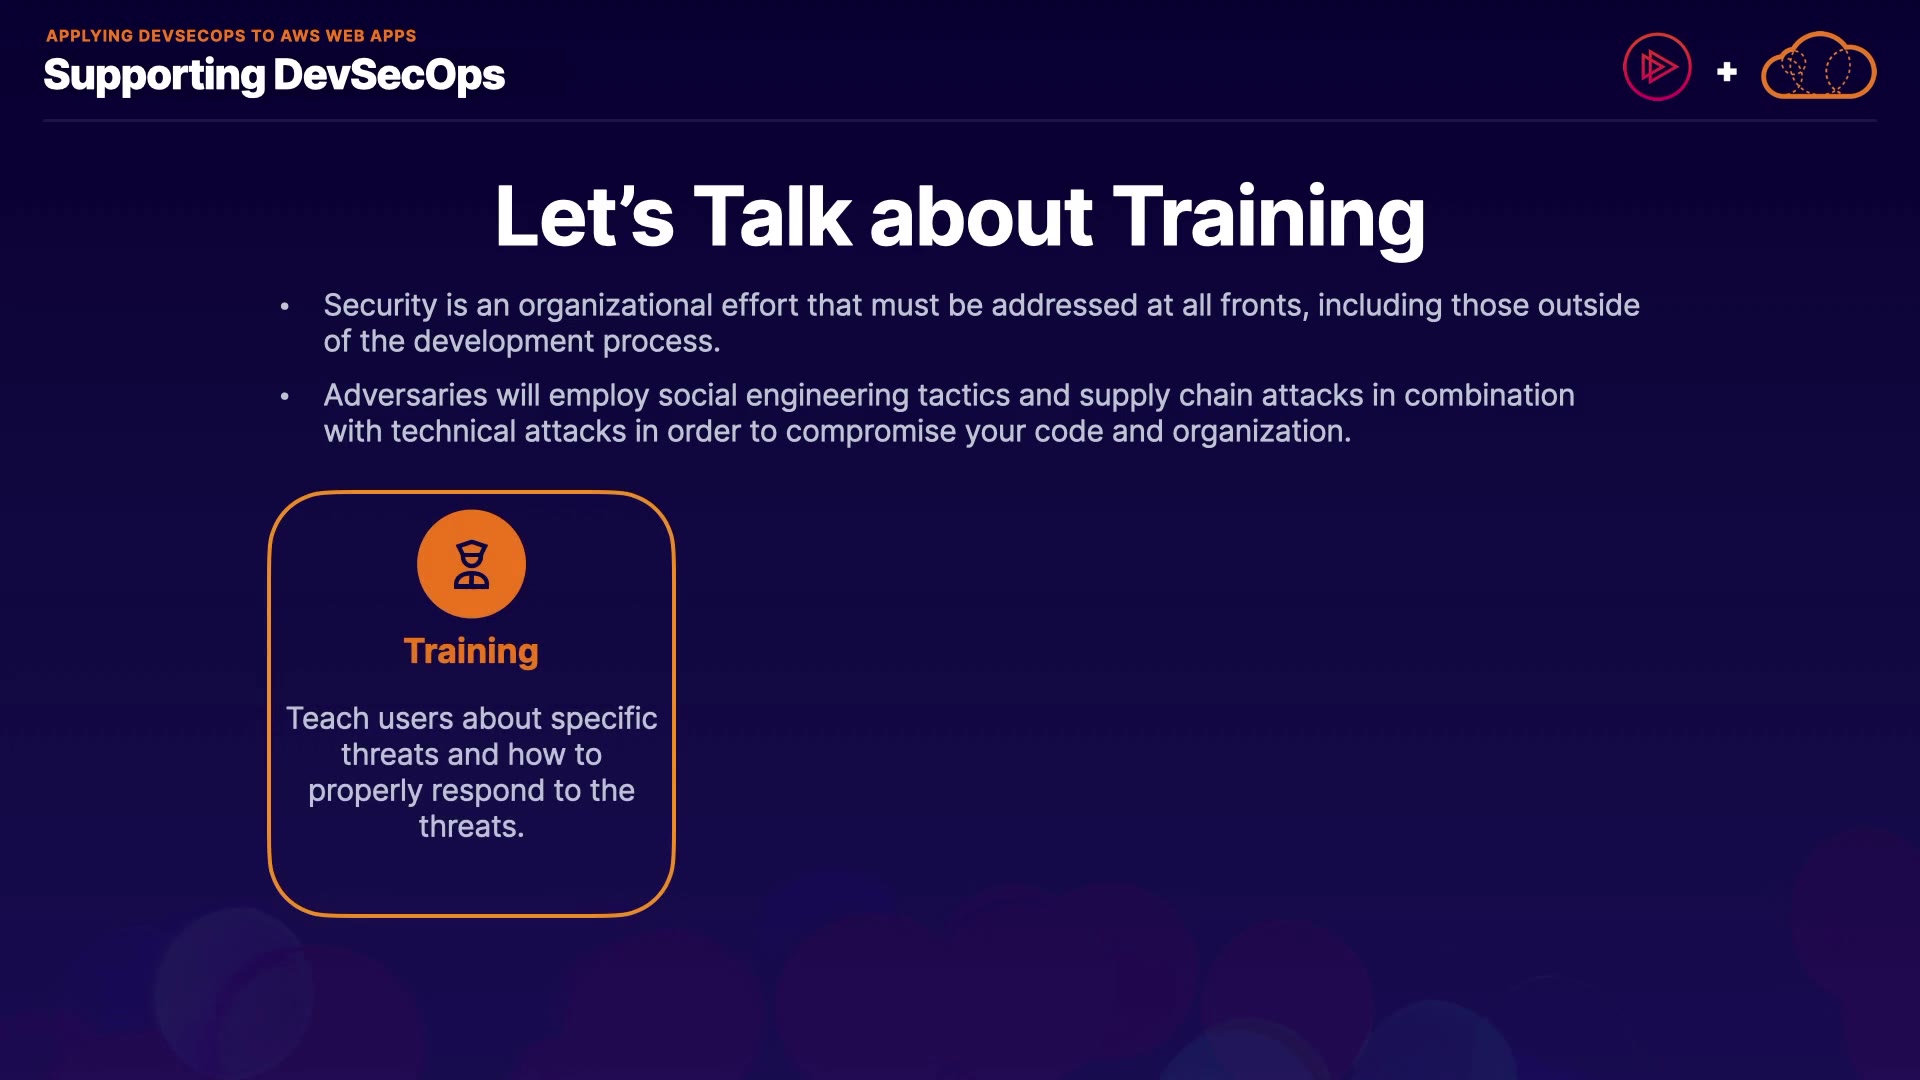Image resolution: width=1920 pixels, height=1080 pixels.
Task: Click 'threats and how to' card line
Action: (x=471, y=754)
